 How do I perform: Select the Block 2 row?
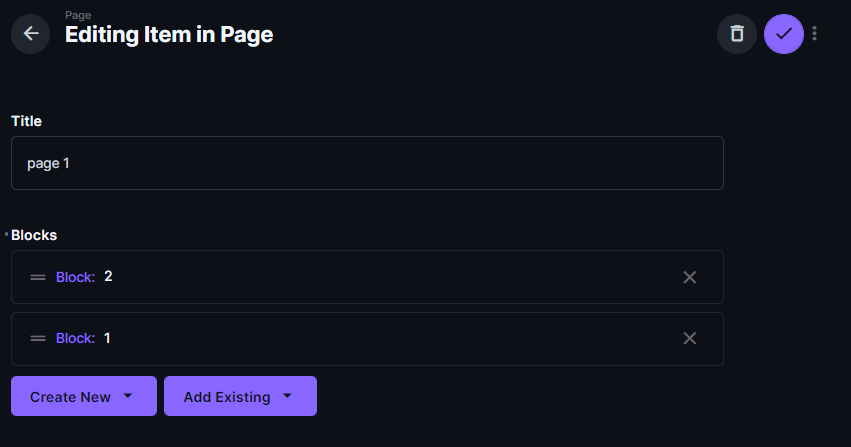367,277
